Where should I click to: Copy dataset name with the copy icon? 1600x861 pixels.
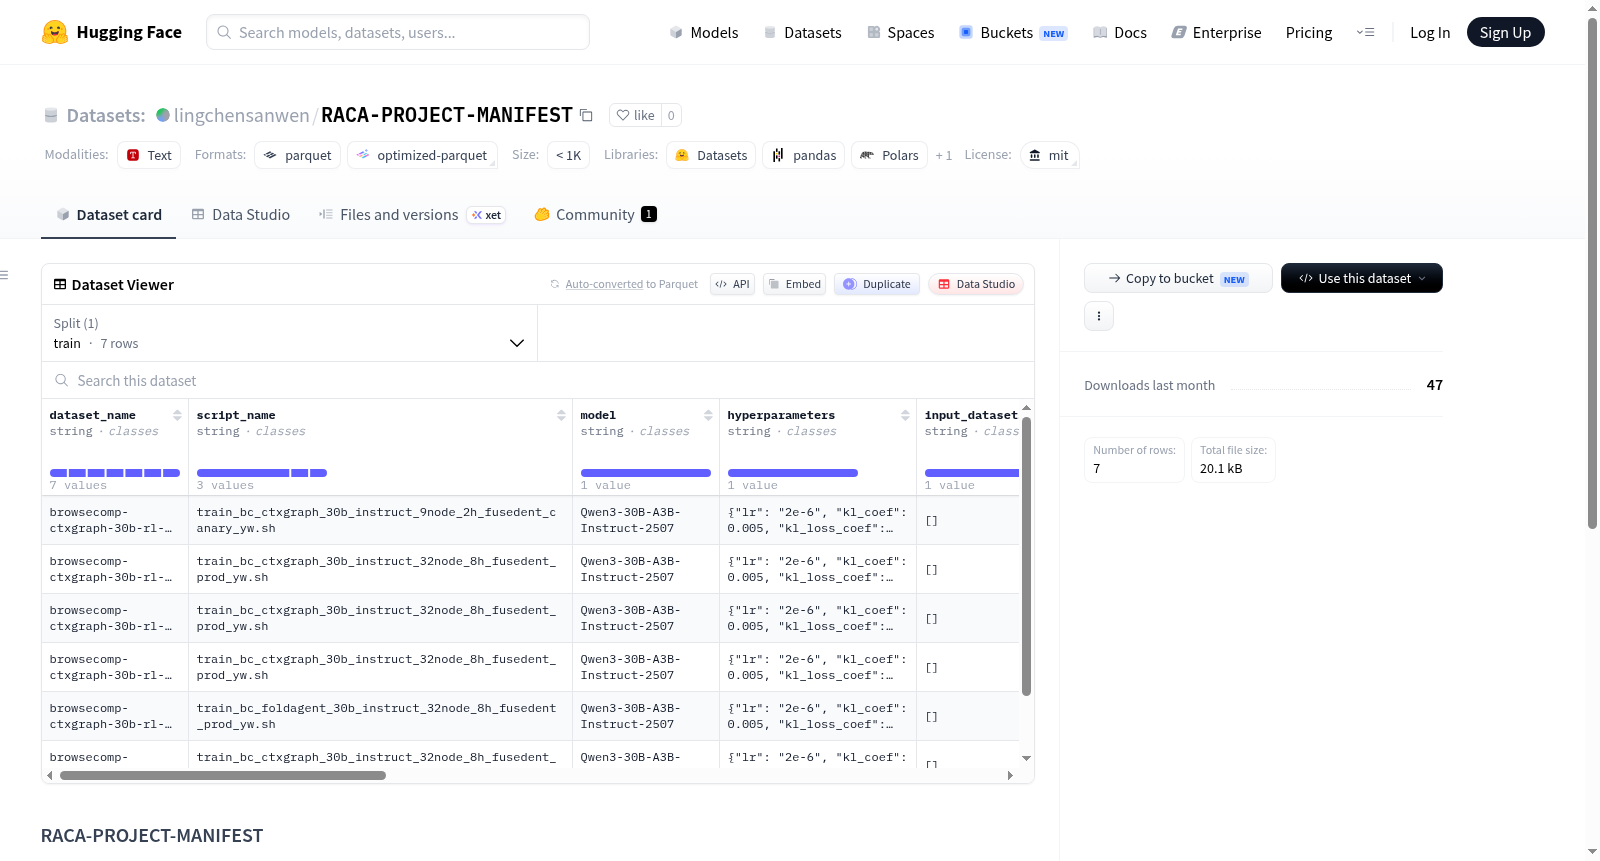coord(587,115)
